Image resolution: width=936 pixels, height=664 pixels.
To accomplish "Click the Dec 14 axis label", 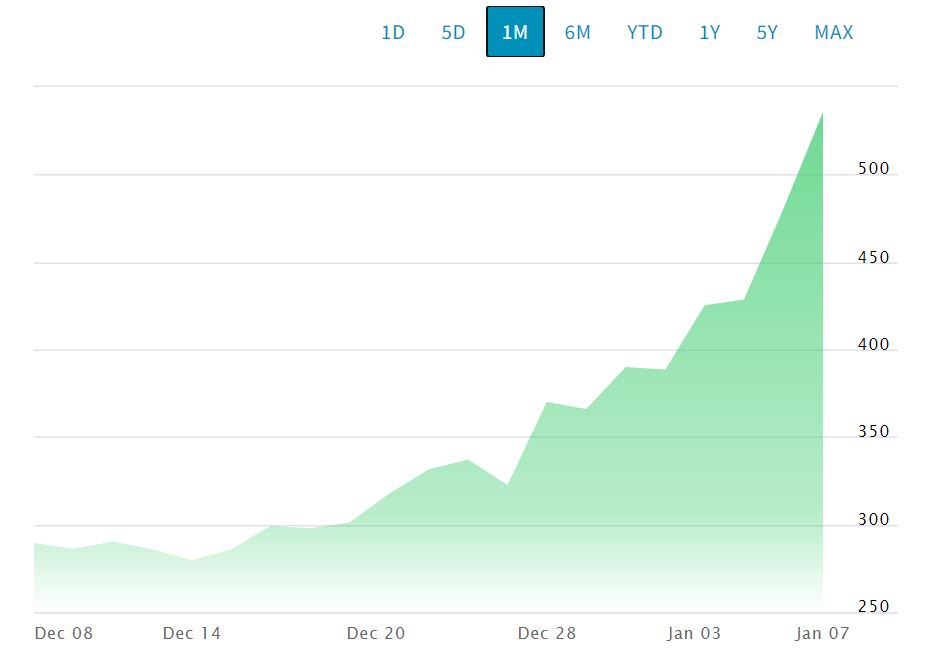I will [191, 633].
